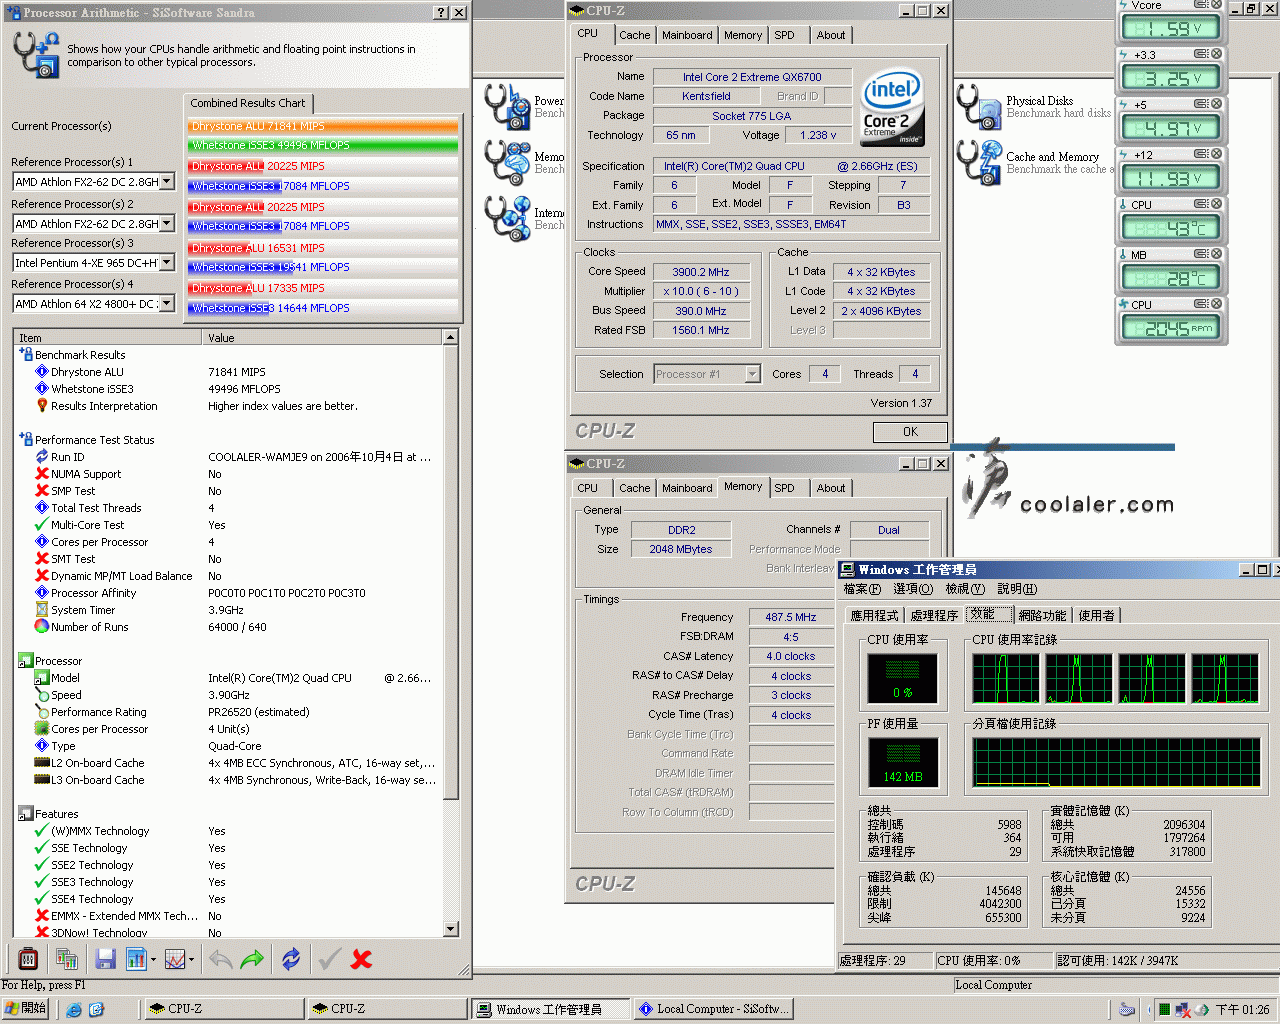Click the grey back arrow icon

(221, 960)
